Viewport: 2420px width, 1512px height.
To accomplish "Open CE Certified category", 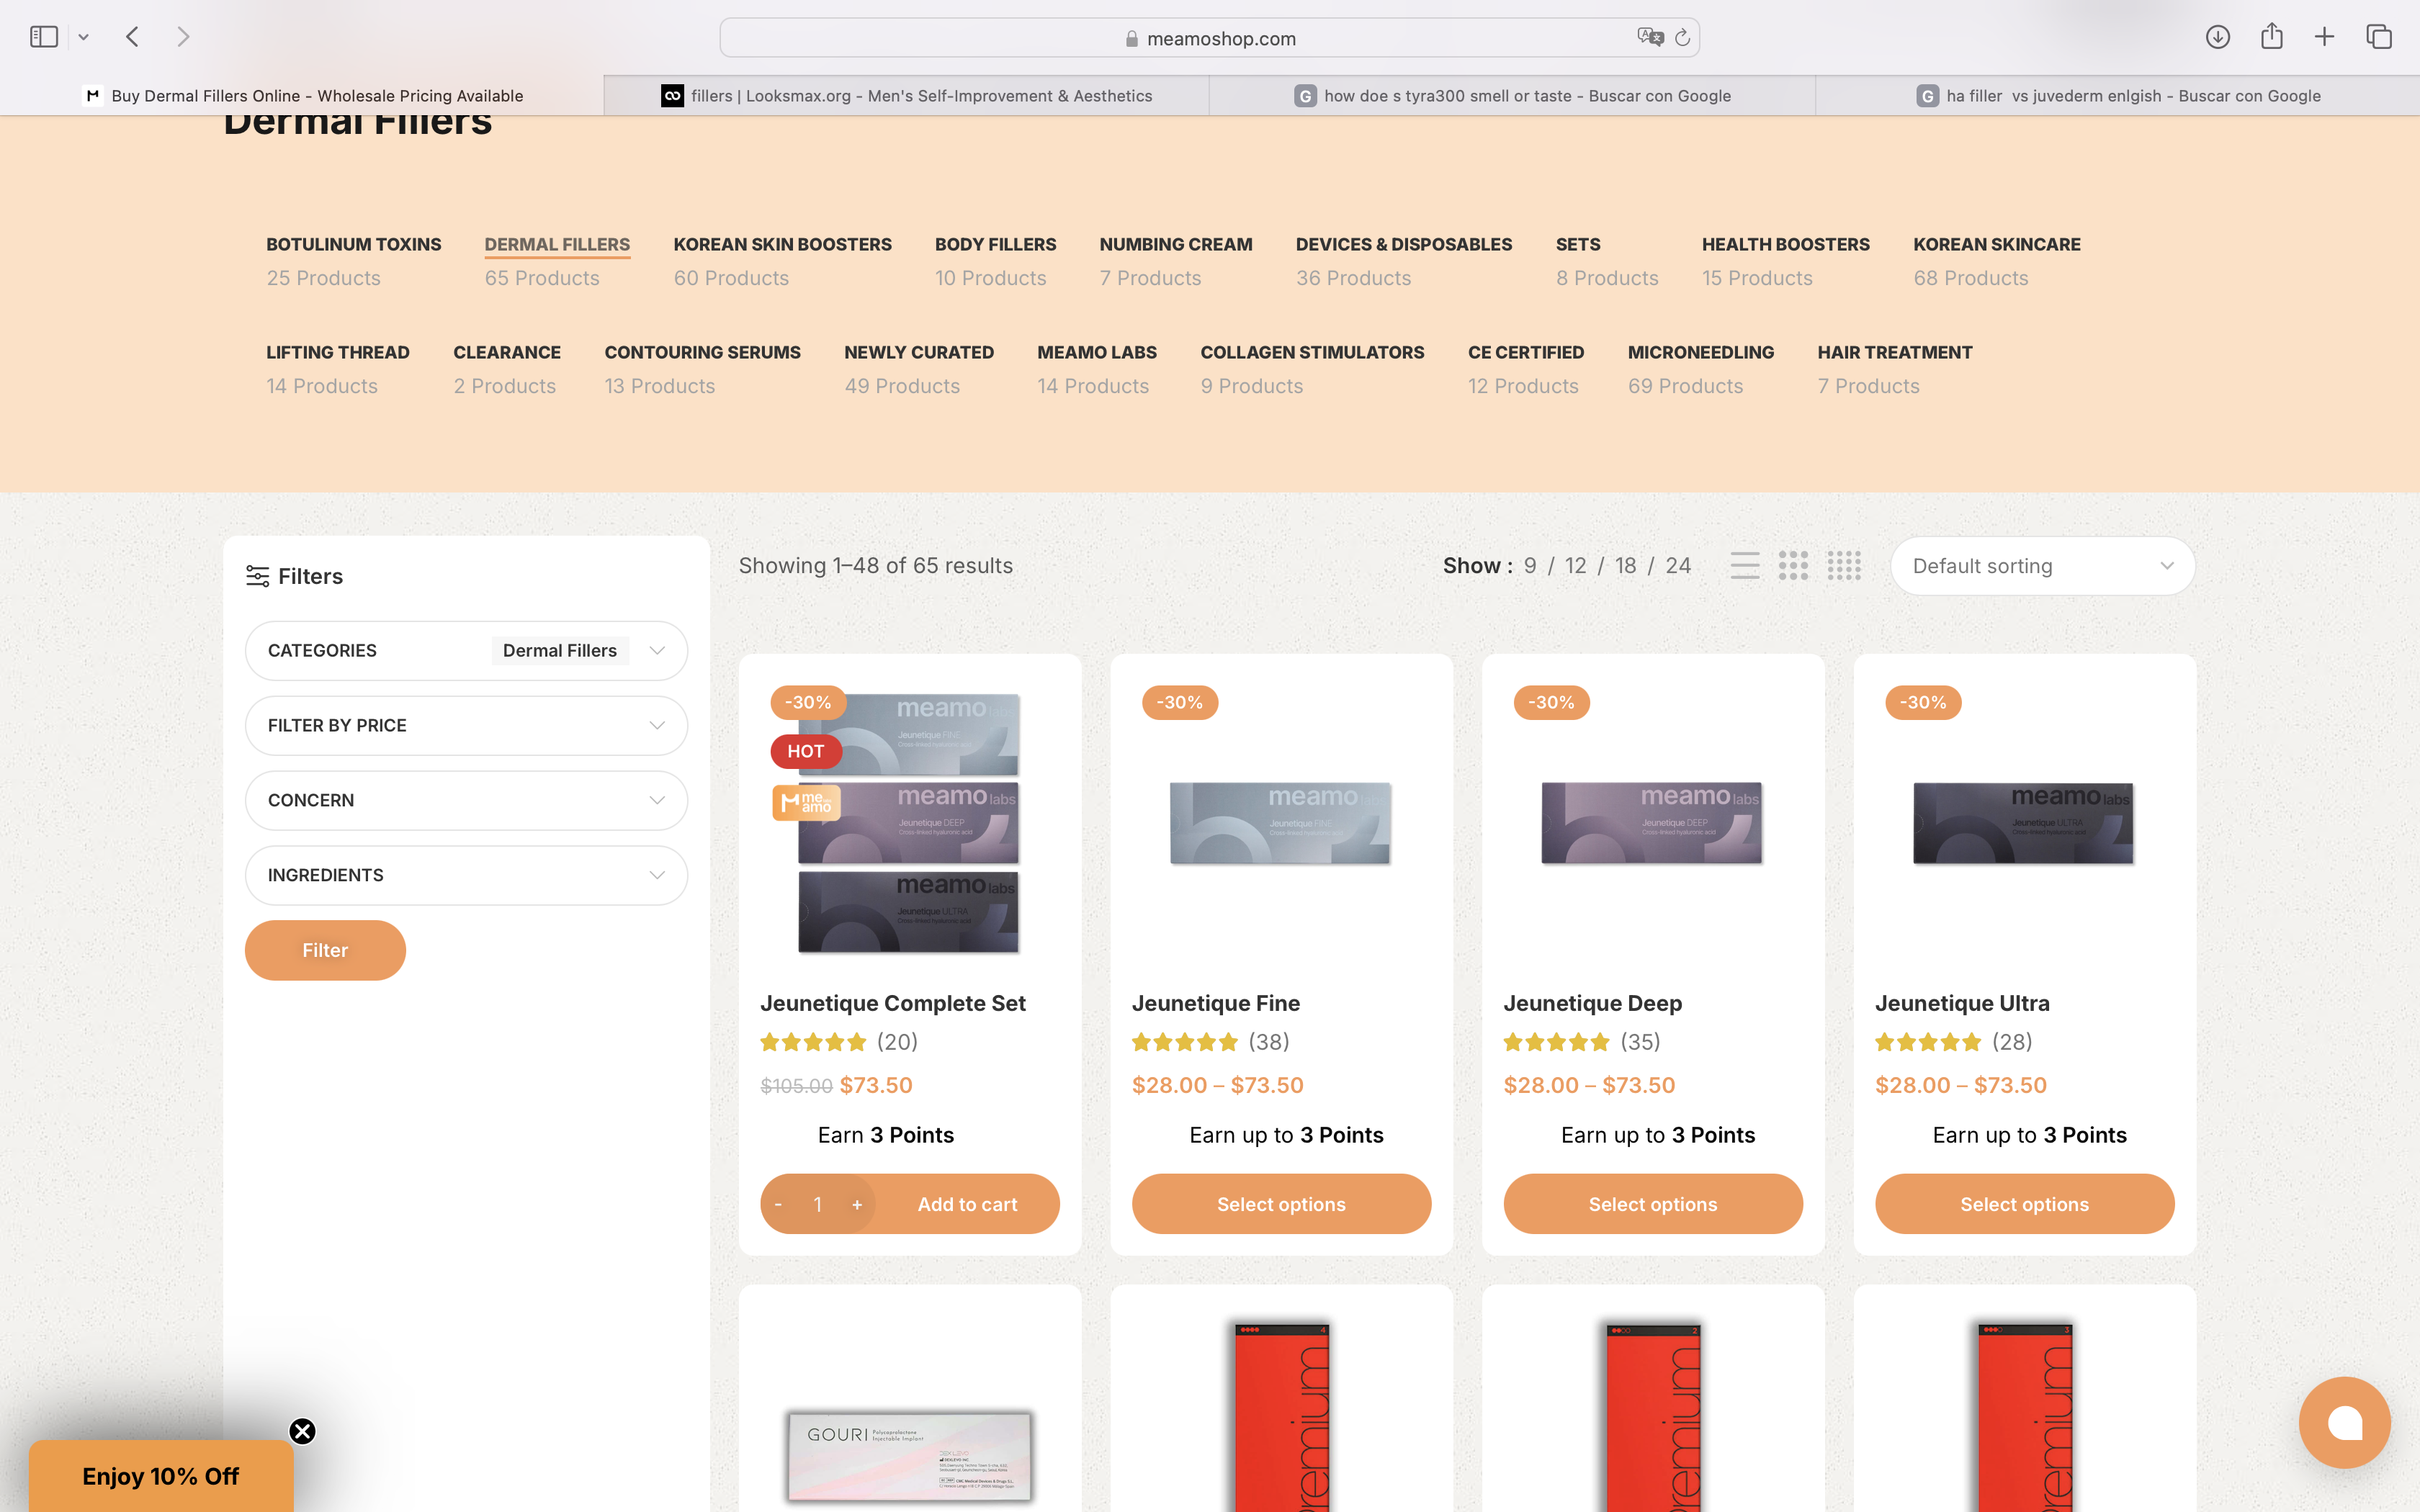I will point(1525,352).
